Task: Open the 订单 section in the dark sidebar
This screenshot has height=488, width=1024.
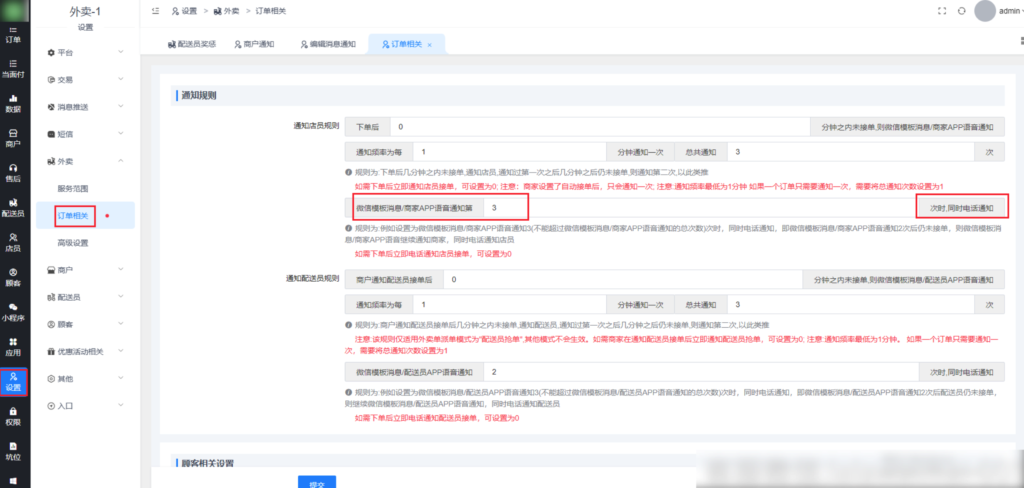Action: [13, 35]
